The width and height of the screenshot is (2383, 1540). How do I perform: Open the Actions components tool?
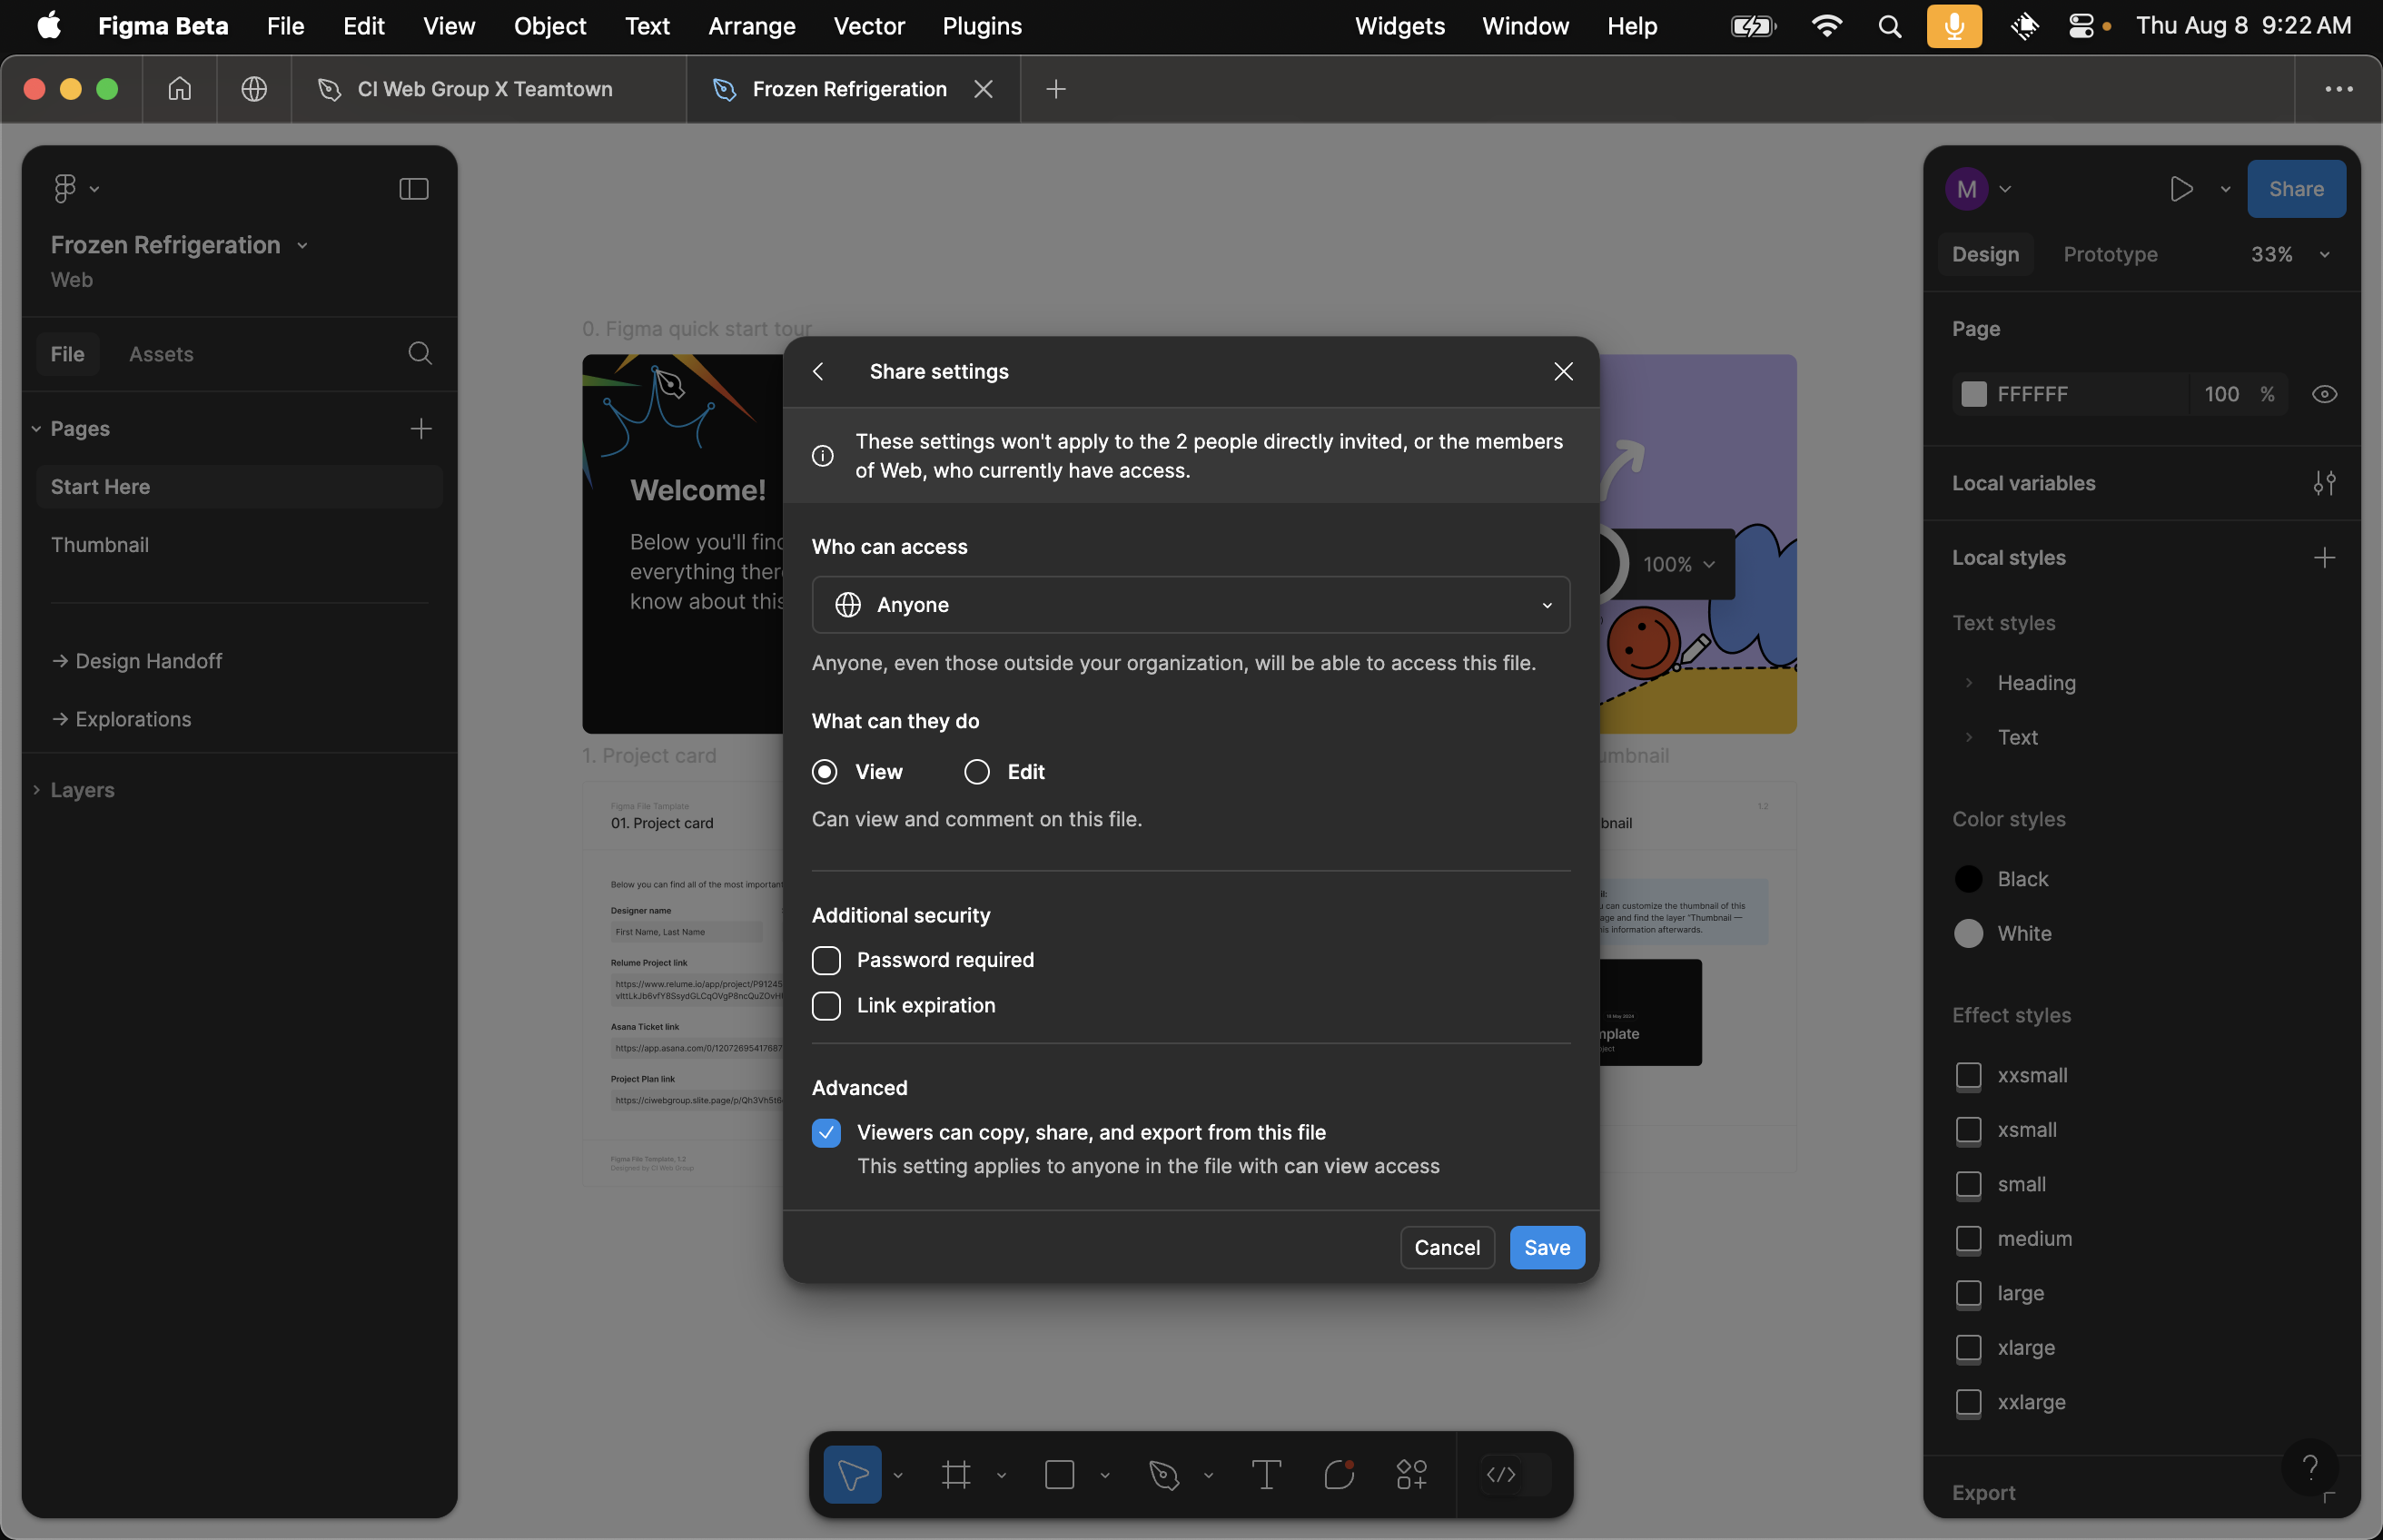click(1411, 1474)
